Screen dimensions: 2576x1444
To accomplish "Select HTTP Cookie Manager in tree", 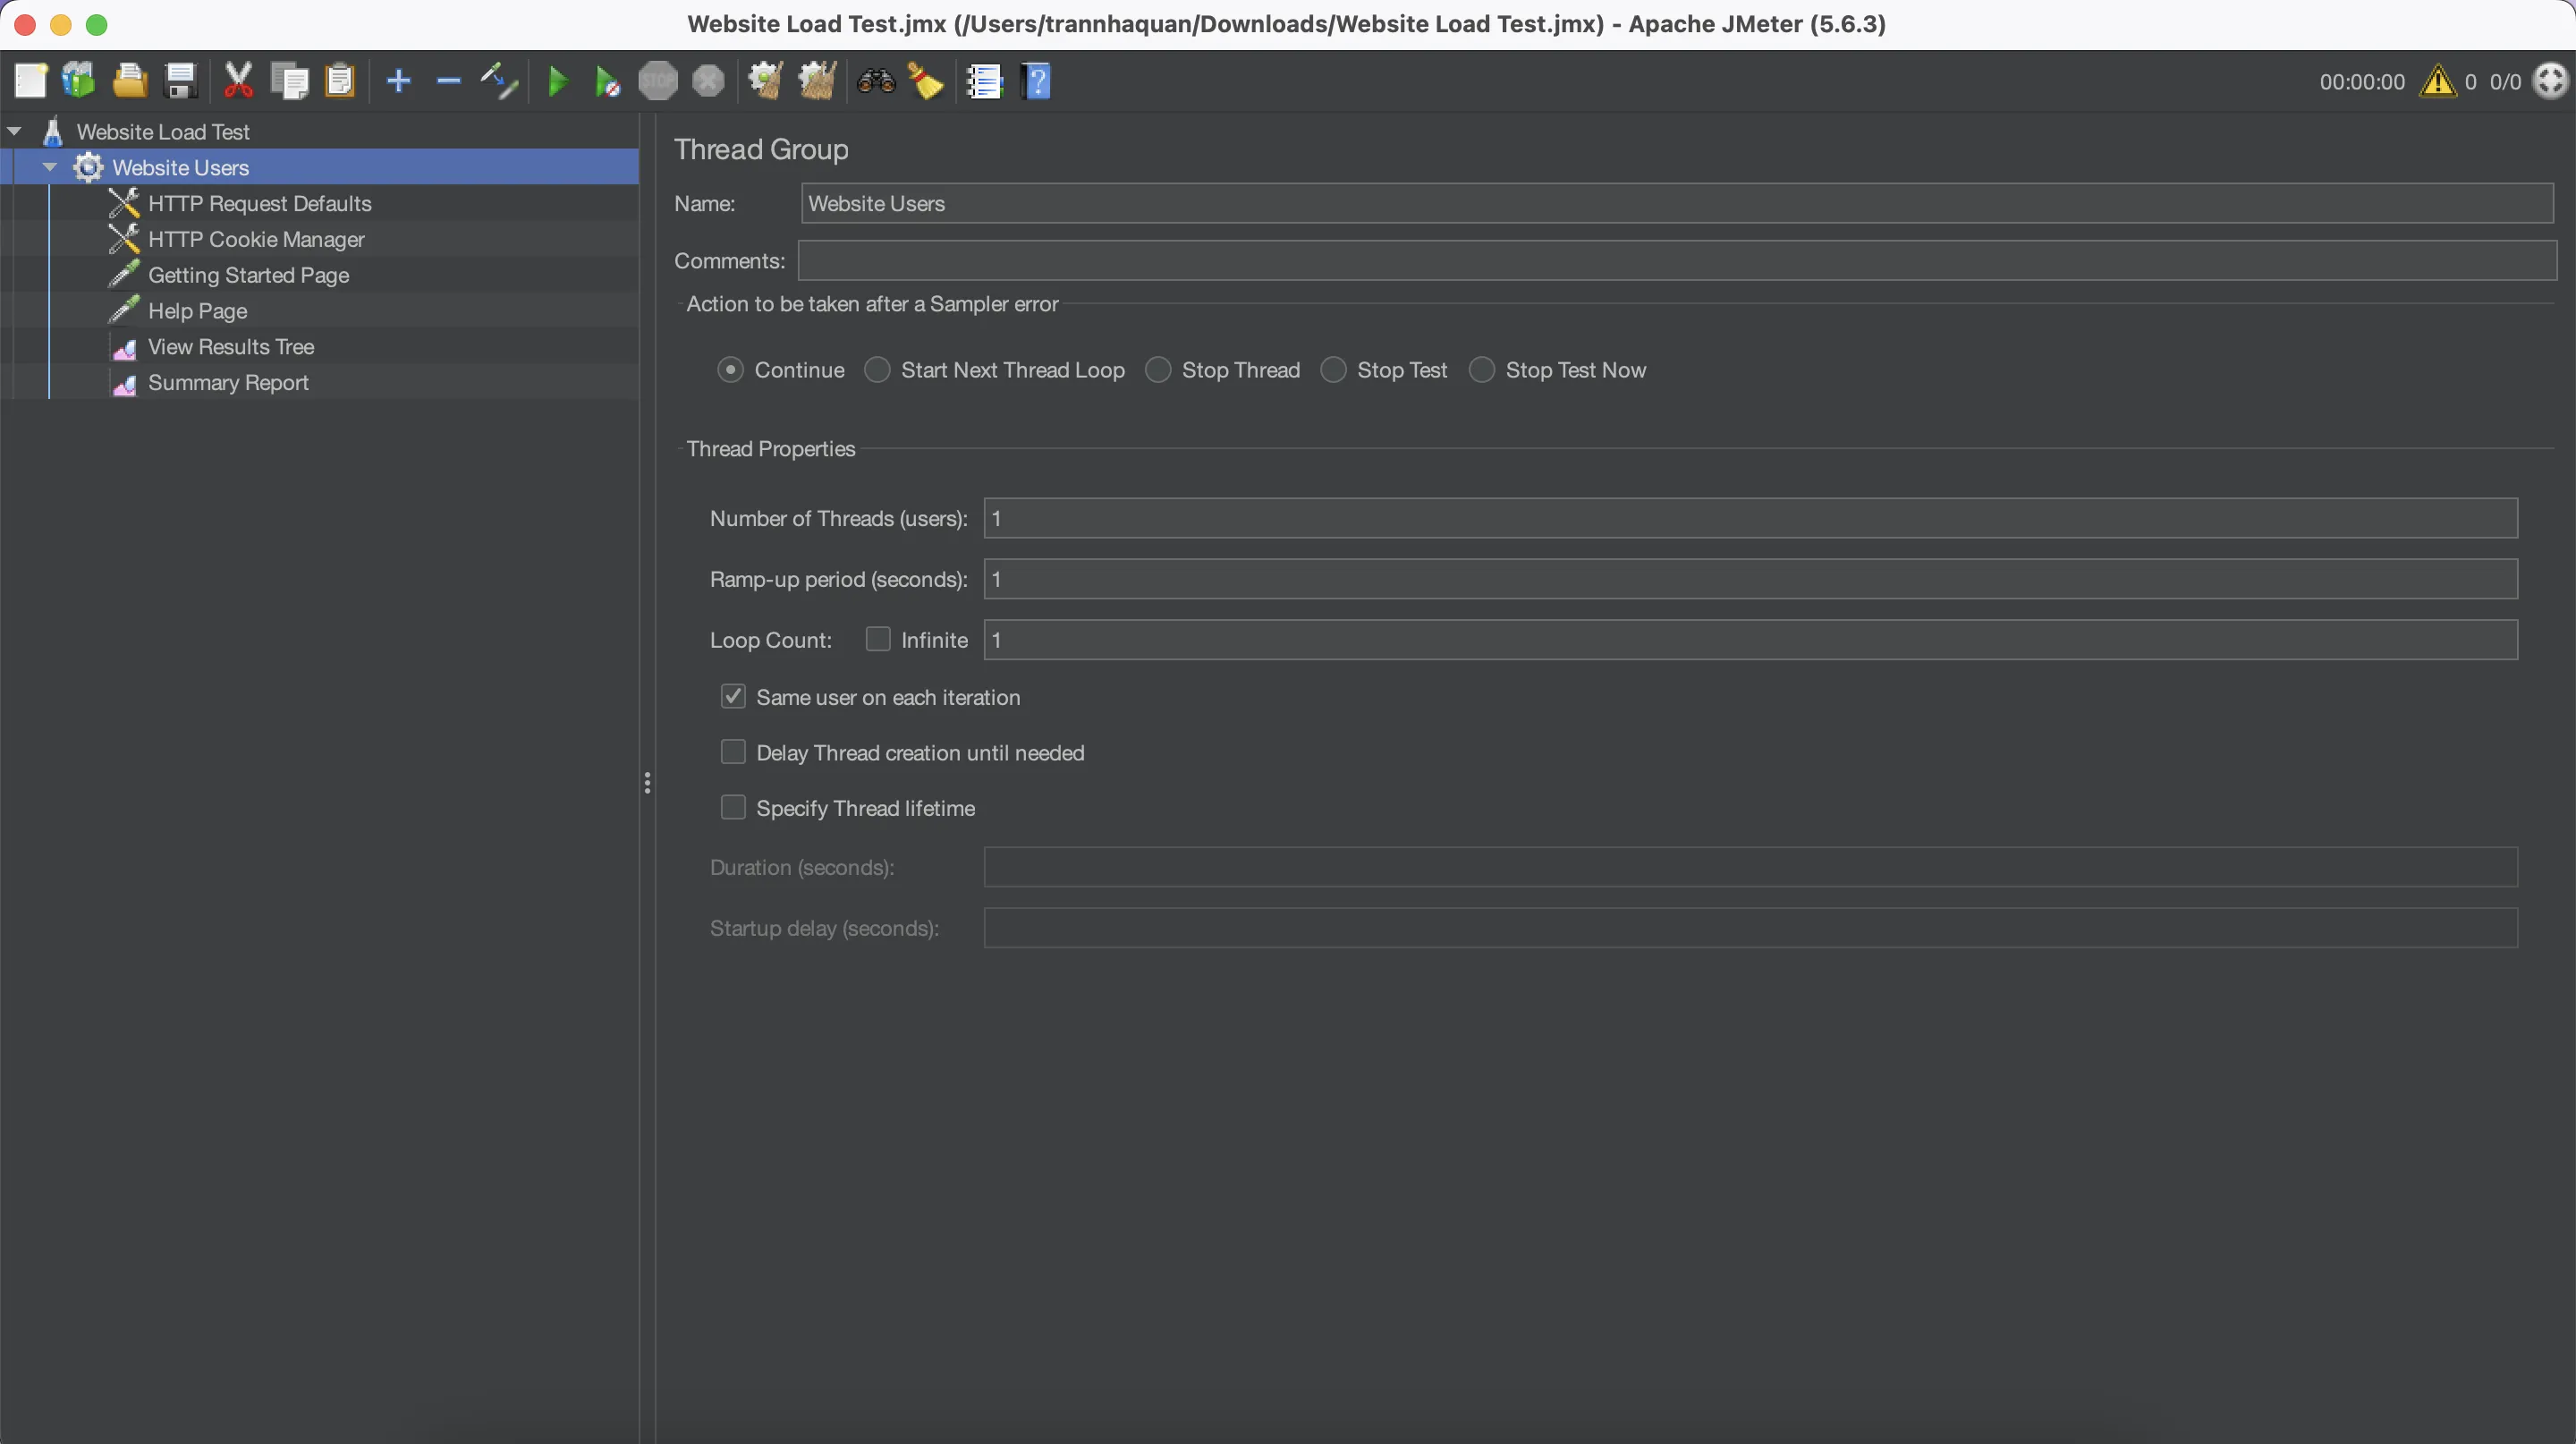I will click(256, 239).
